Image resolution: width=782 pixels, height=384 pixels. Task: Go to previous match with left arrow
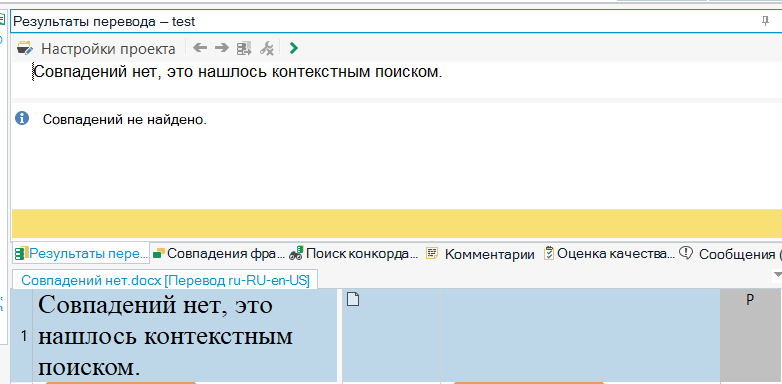click(200, 48)
